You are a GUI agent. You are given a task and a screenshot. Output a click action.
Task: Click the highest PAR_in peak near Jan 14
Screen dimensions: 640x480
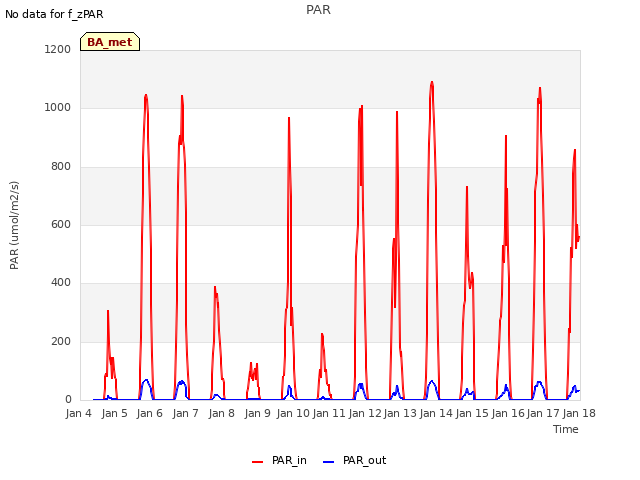[432, 82]
